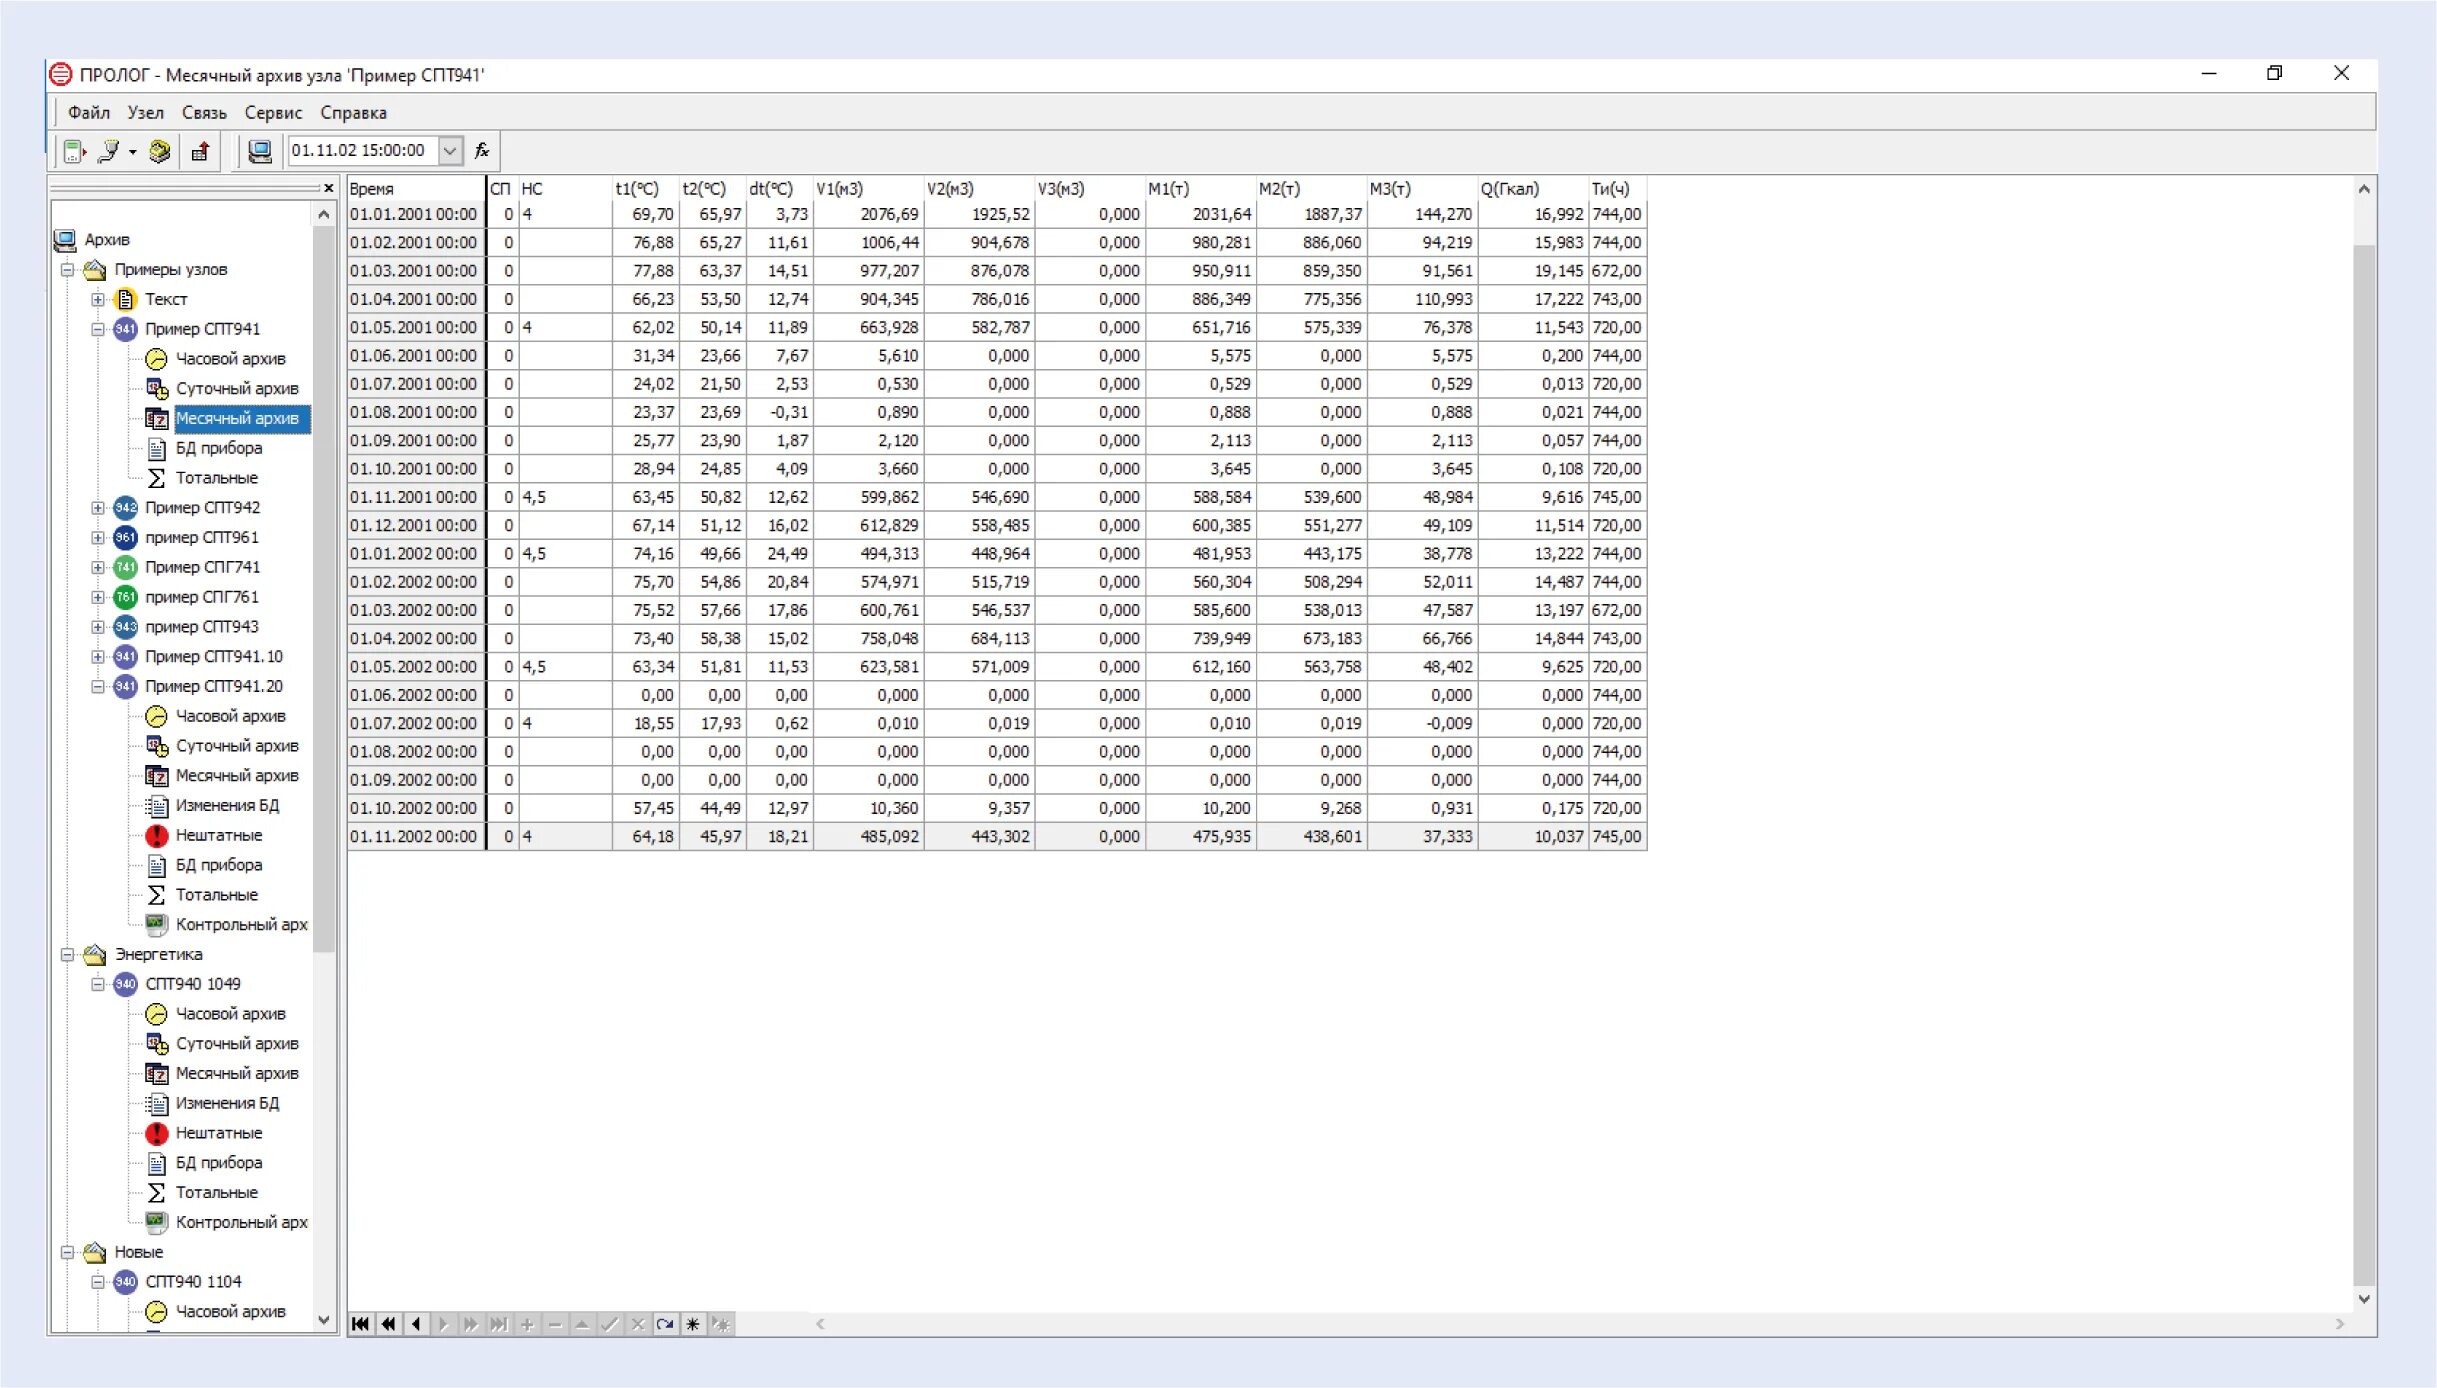Click the cable connection toolbar icon
The height and width of the screenshot is (1388, 2437).
coord(108,151)
